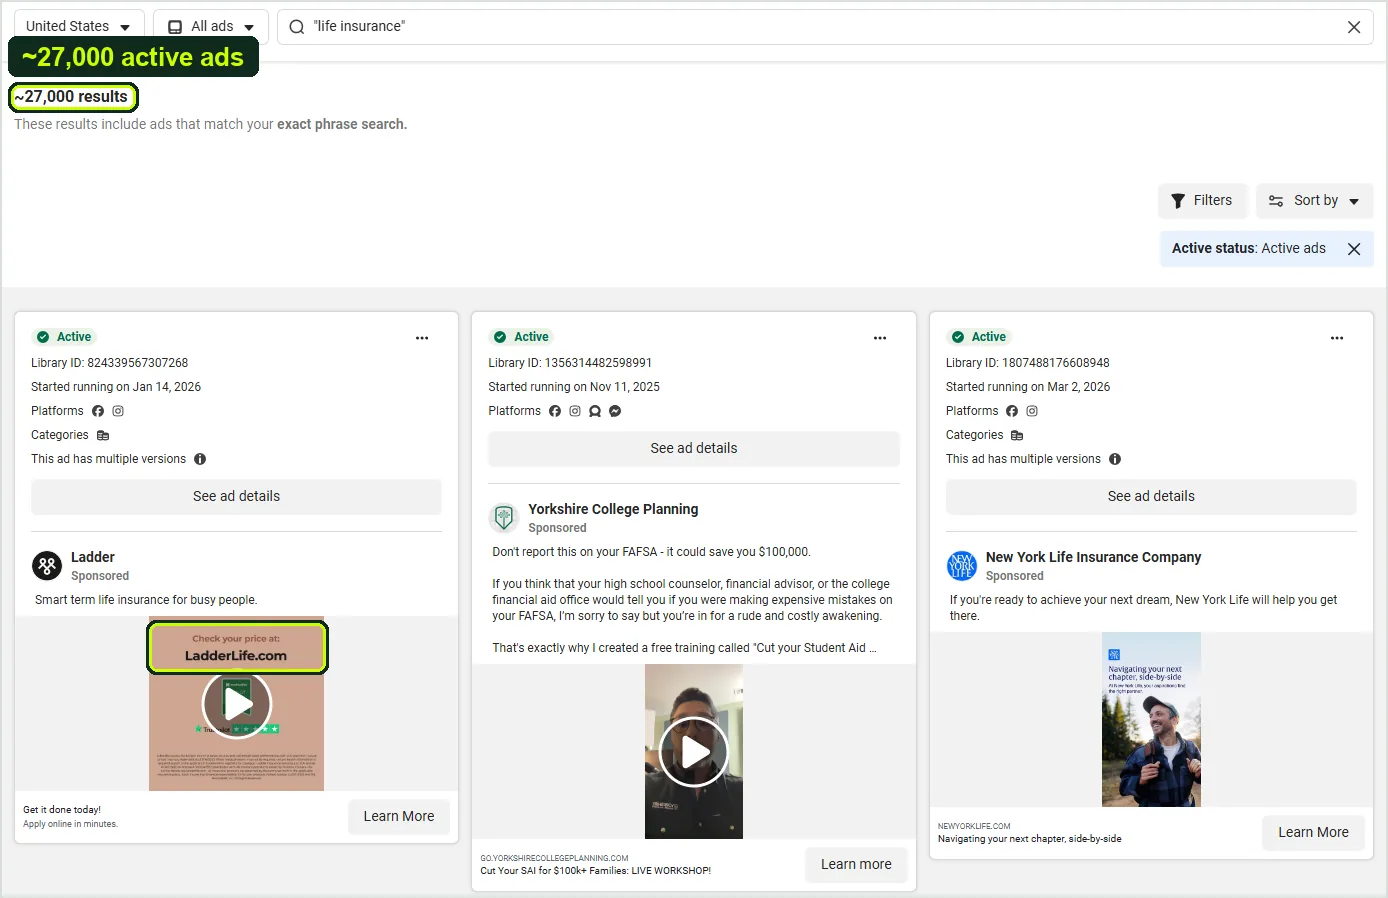Viewport: 1388px width, 898px height.
Task: Open New York Life Insurance Company link
Action: click(1093, 557)
